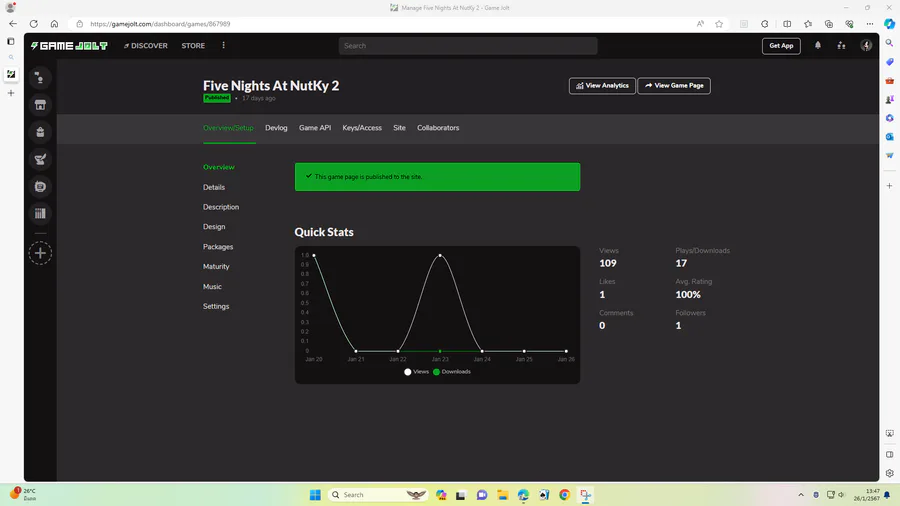
Task: Open Google Chrome from the taskbar
Action: [x=565, y=495]
